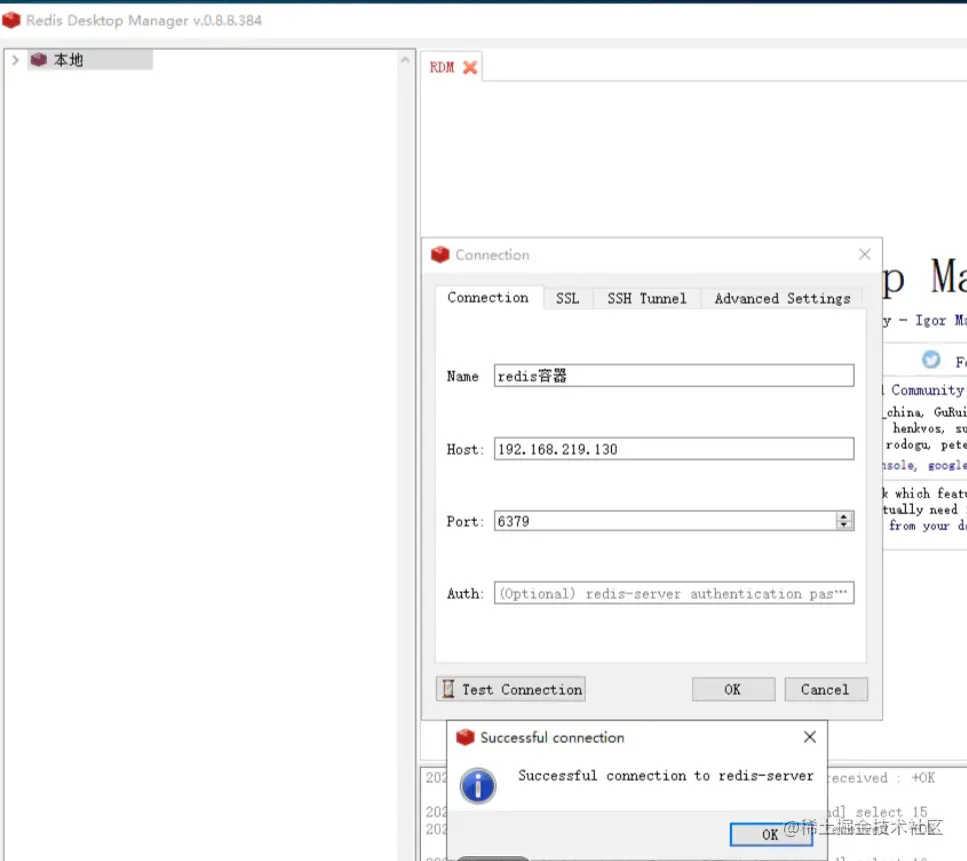Click the red server icon beside 本地

click(x=39, y=60)
